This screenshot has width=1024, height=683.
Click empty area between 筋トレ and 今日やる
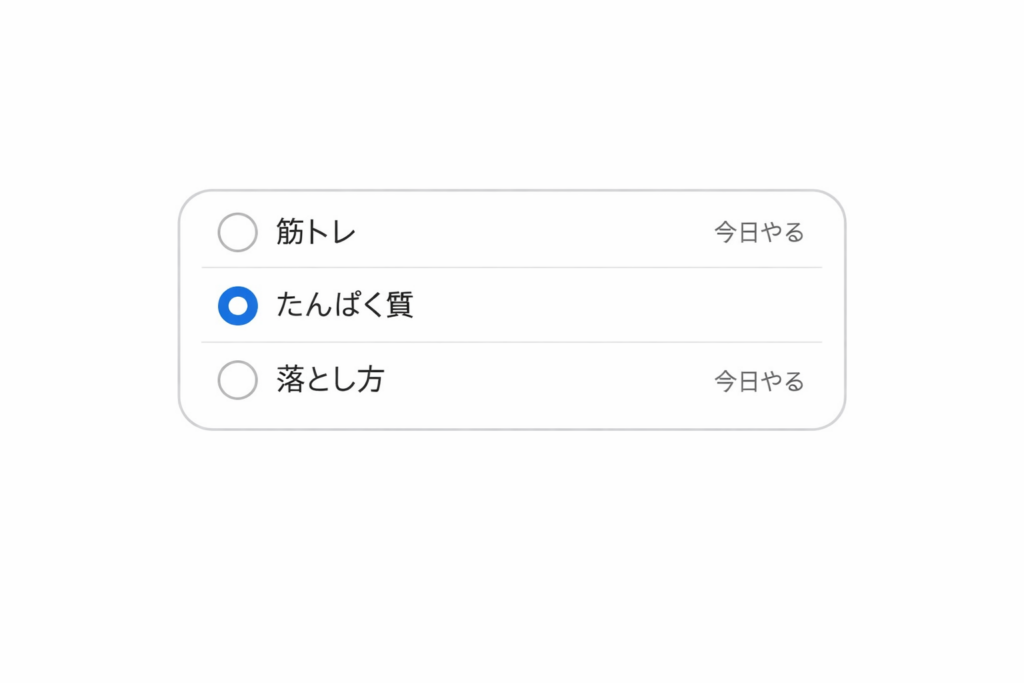530,233
